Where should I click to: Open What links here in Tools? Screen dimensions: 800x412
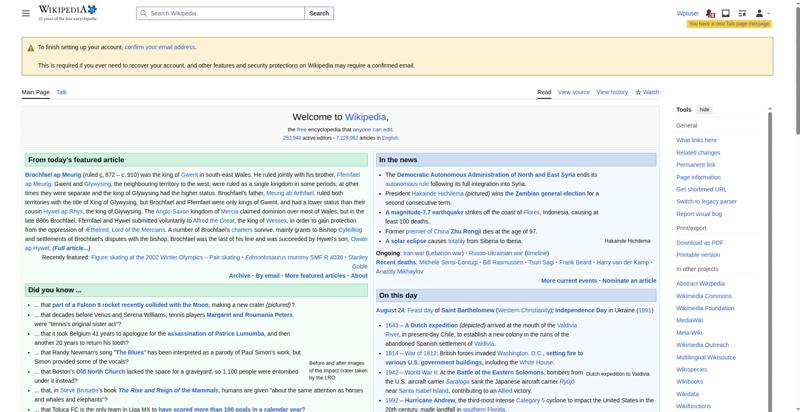(696, 140)
